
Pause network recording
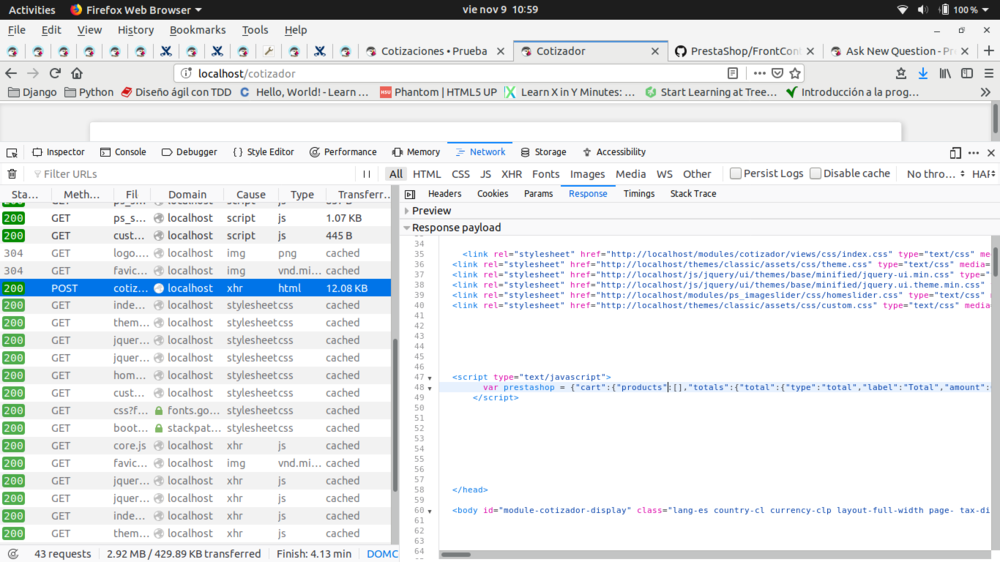click(367, 174)
